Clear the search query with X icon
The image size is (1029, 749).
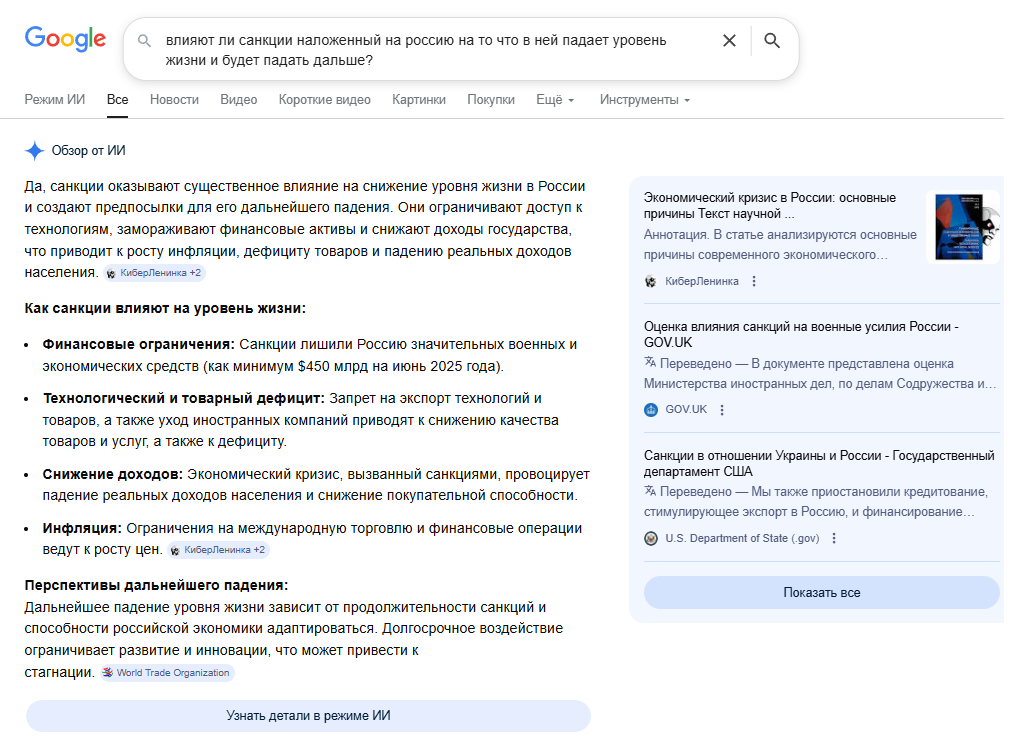pos(729,41)
